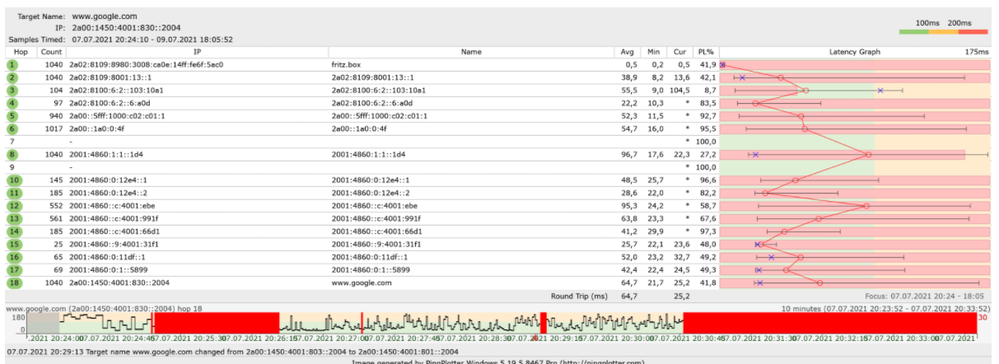
Task: Click the Count column header
Action: 51,52
